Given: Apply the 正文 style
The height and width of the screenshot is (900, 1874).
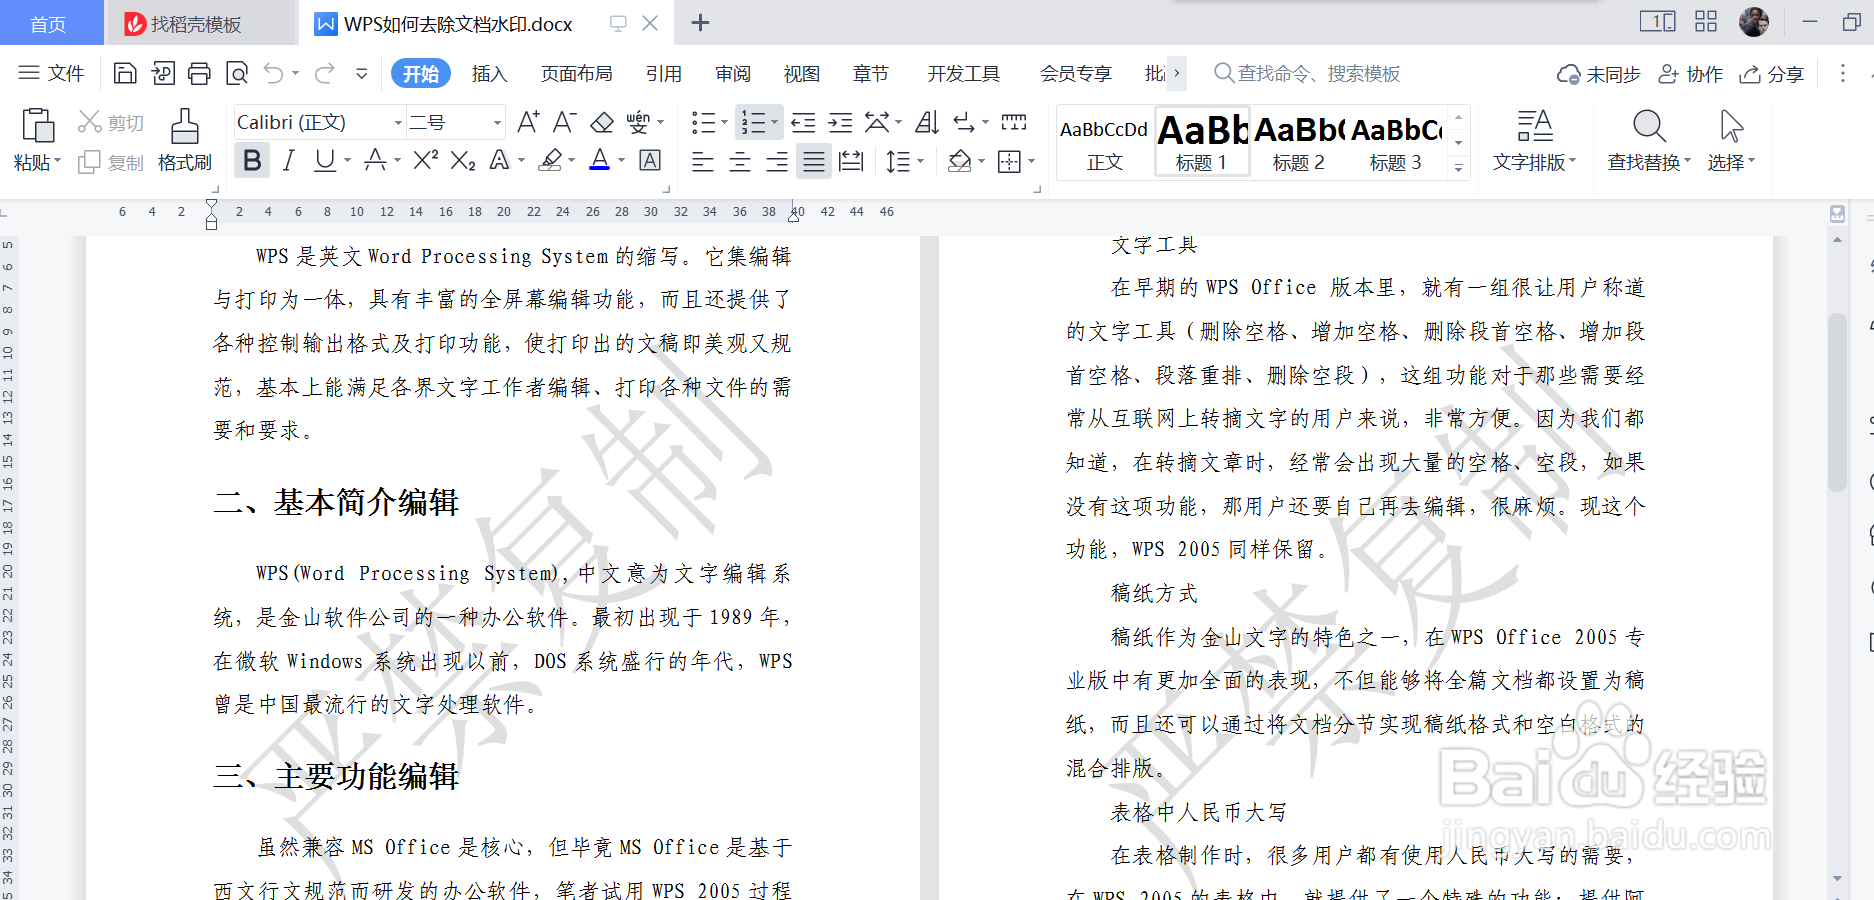Looking at the screenshot, I should (x=1104, y=142).
